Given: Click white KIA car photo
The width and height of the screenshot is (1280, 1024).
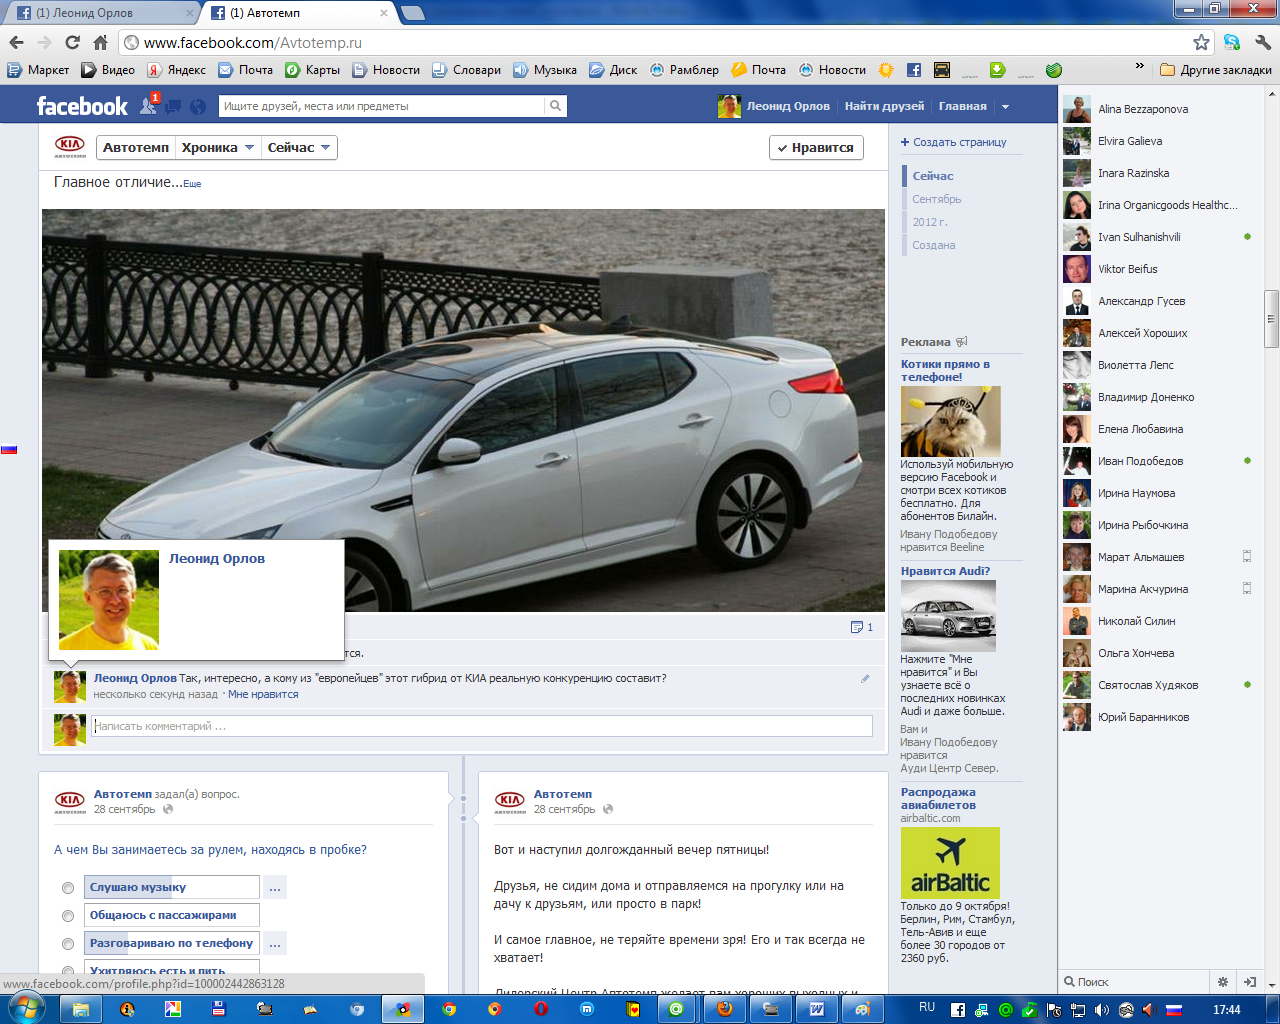Looking at the screenshot, I should [x=463, y=410].
